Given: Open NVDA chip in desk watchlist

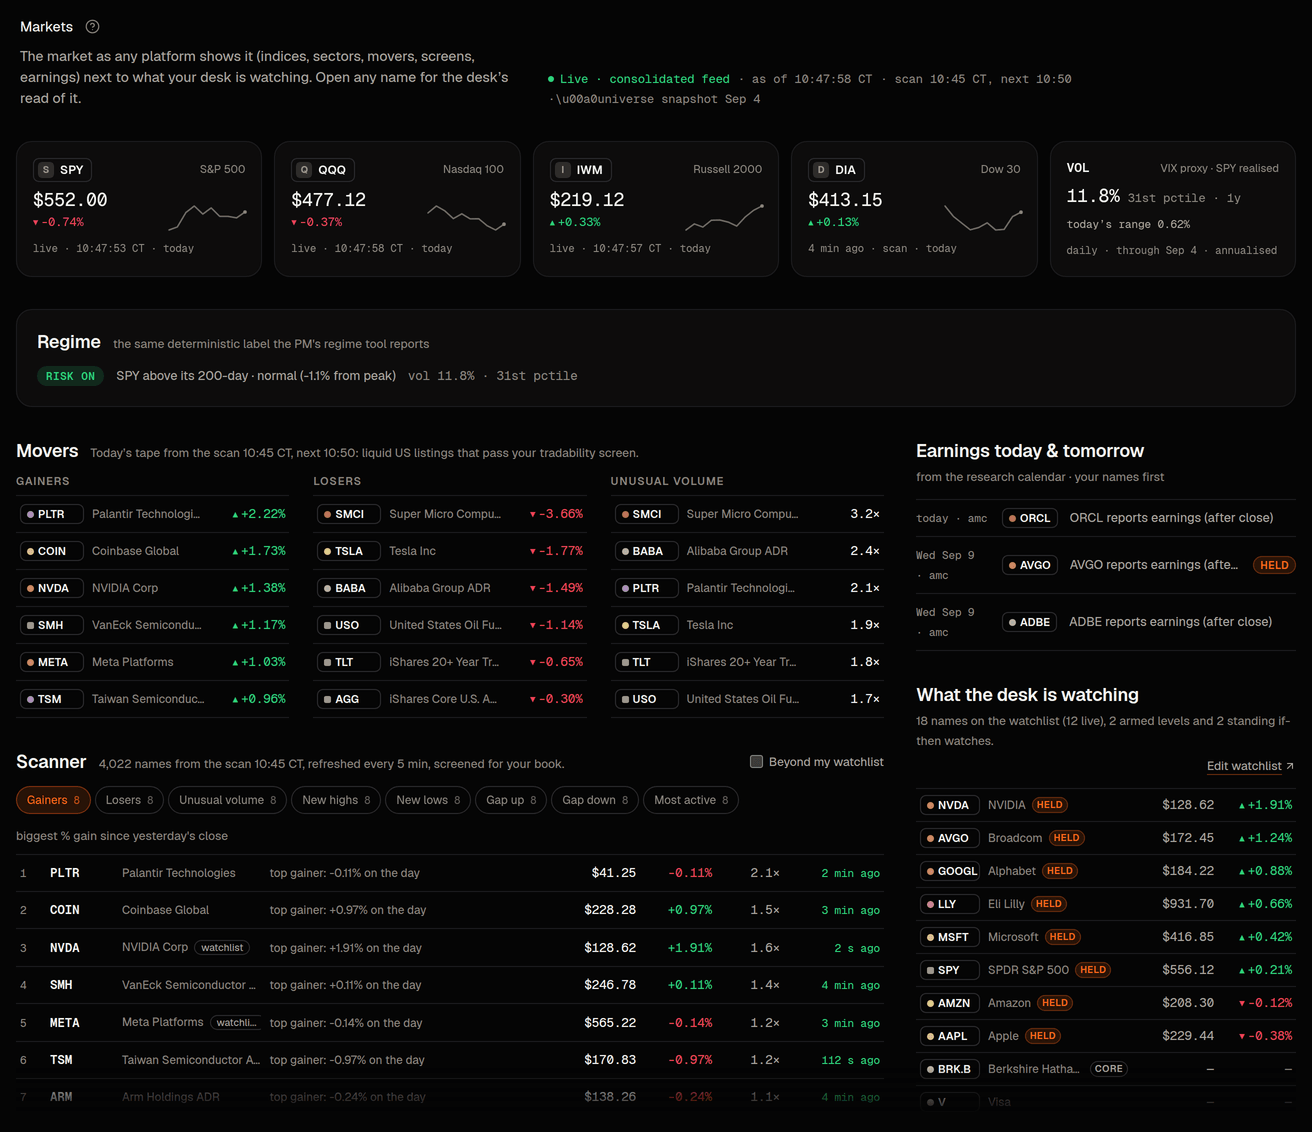Looking at the screenshot, I should [x=949, y=805].
